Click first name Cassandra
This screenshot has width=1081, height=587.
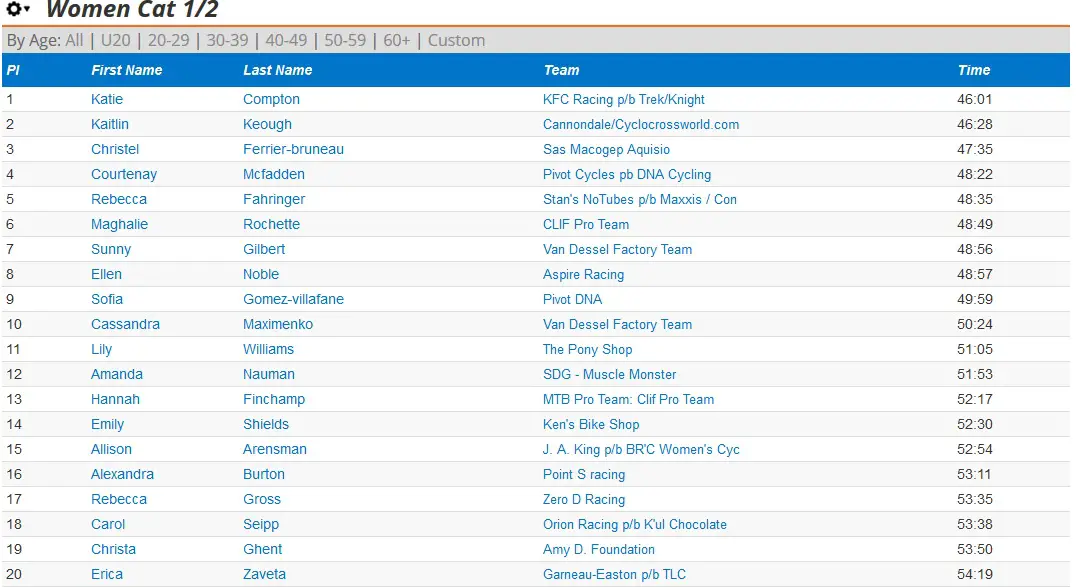point(125,324)
